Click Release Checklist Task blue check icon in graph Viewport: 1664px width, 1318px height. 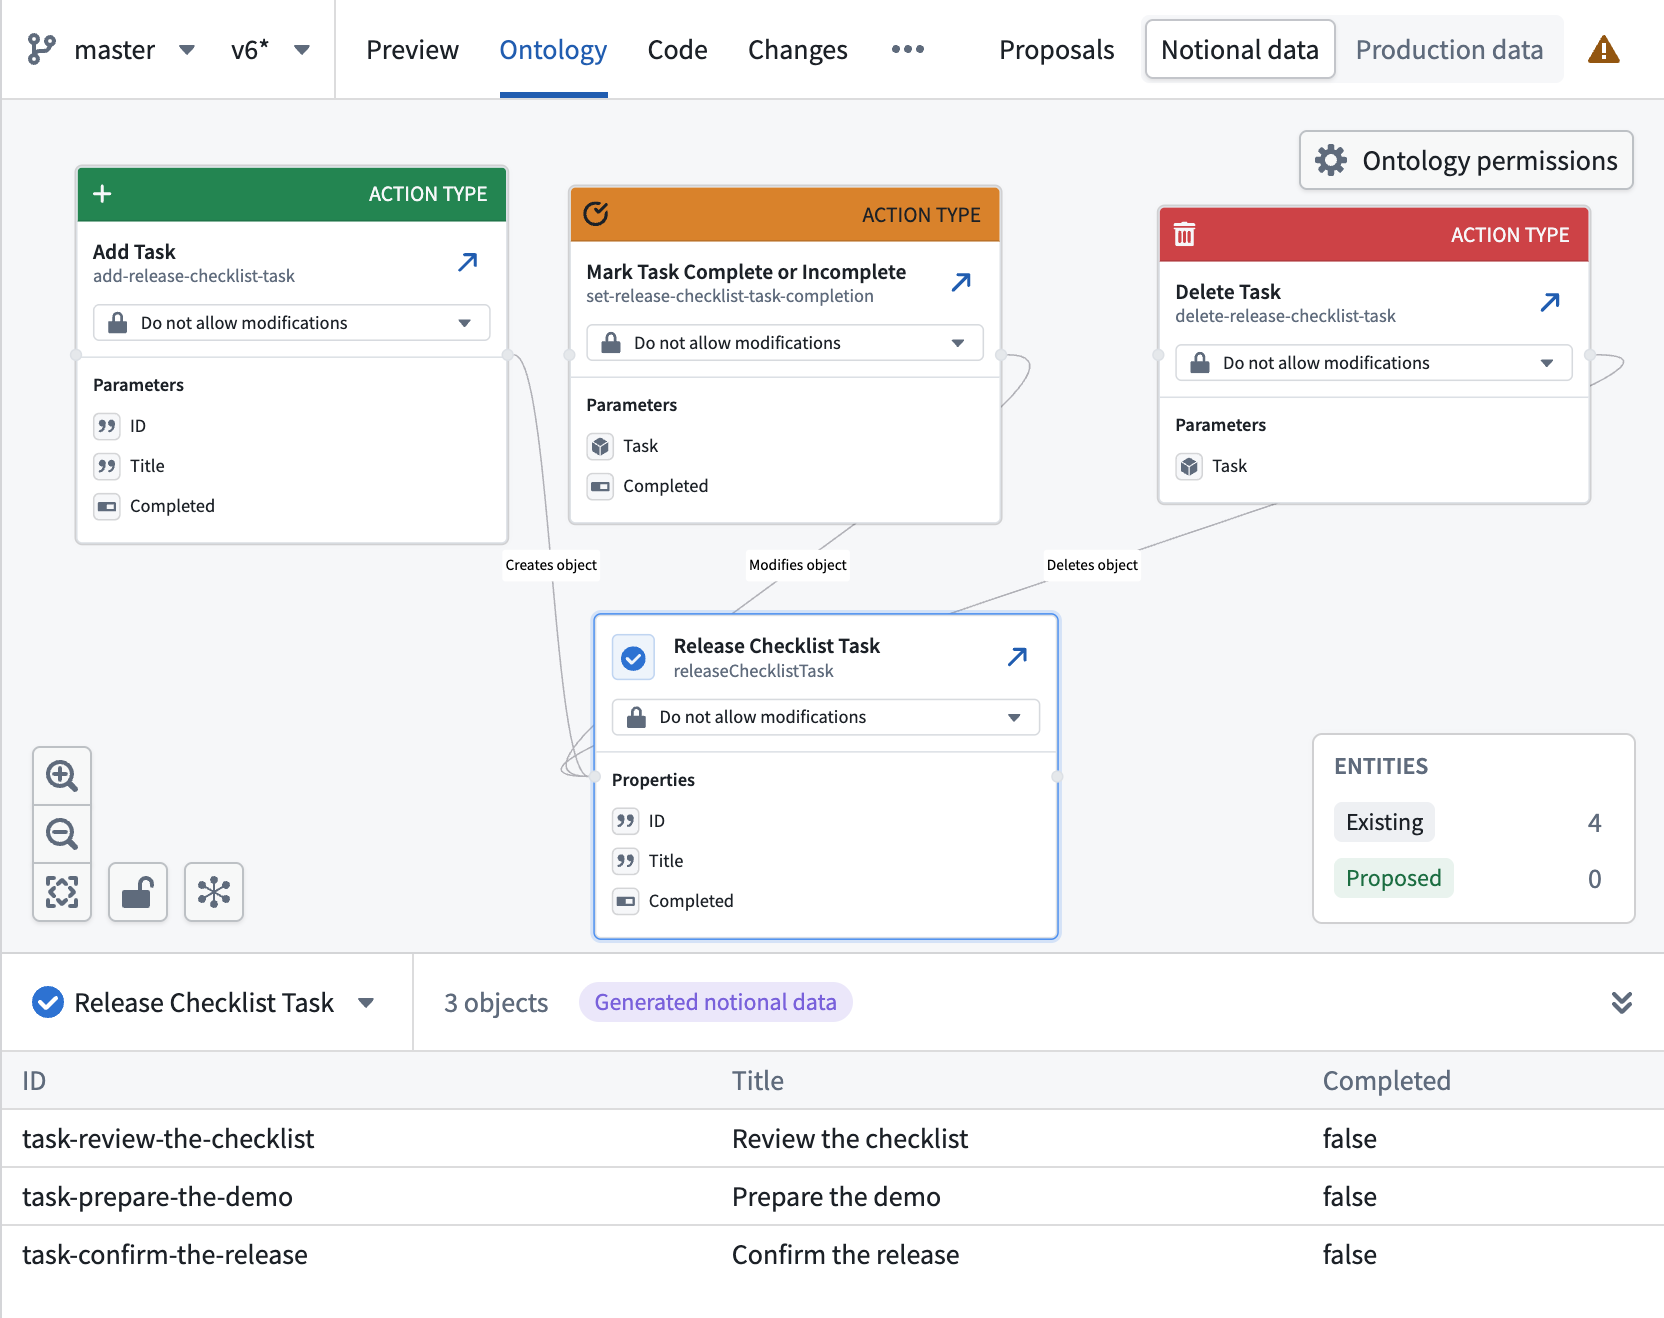pyautogui.click(x=633, y=658)
